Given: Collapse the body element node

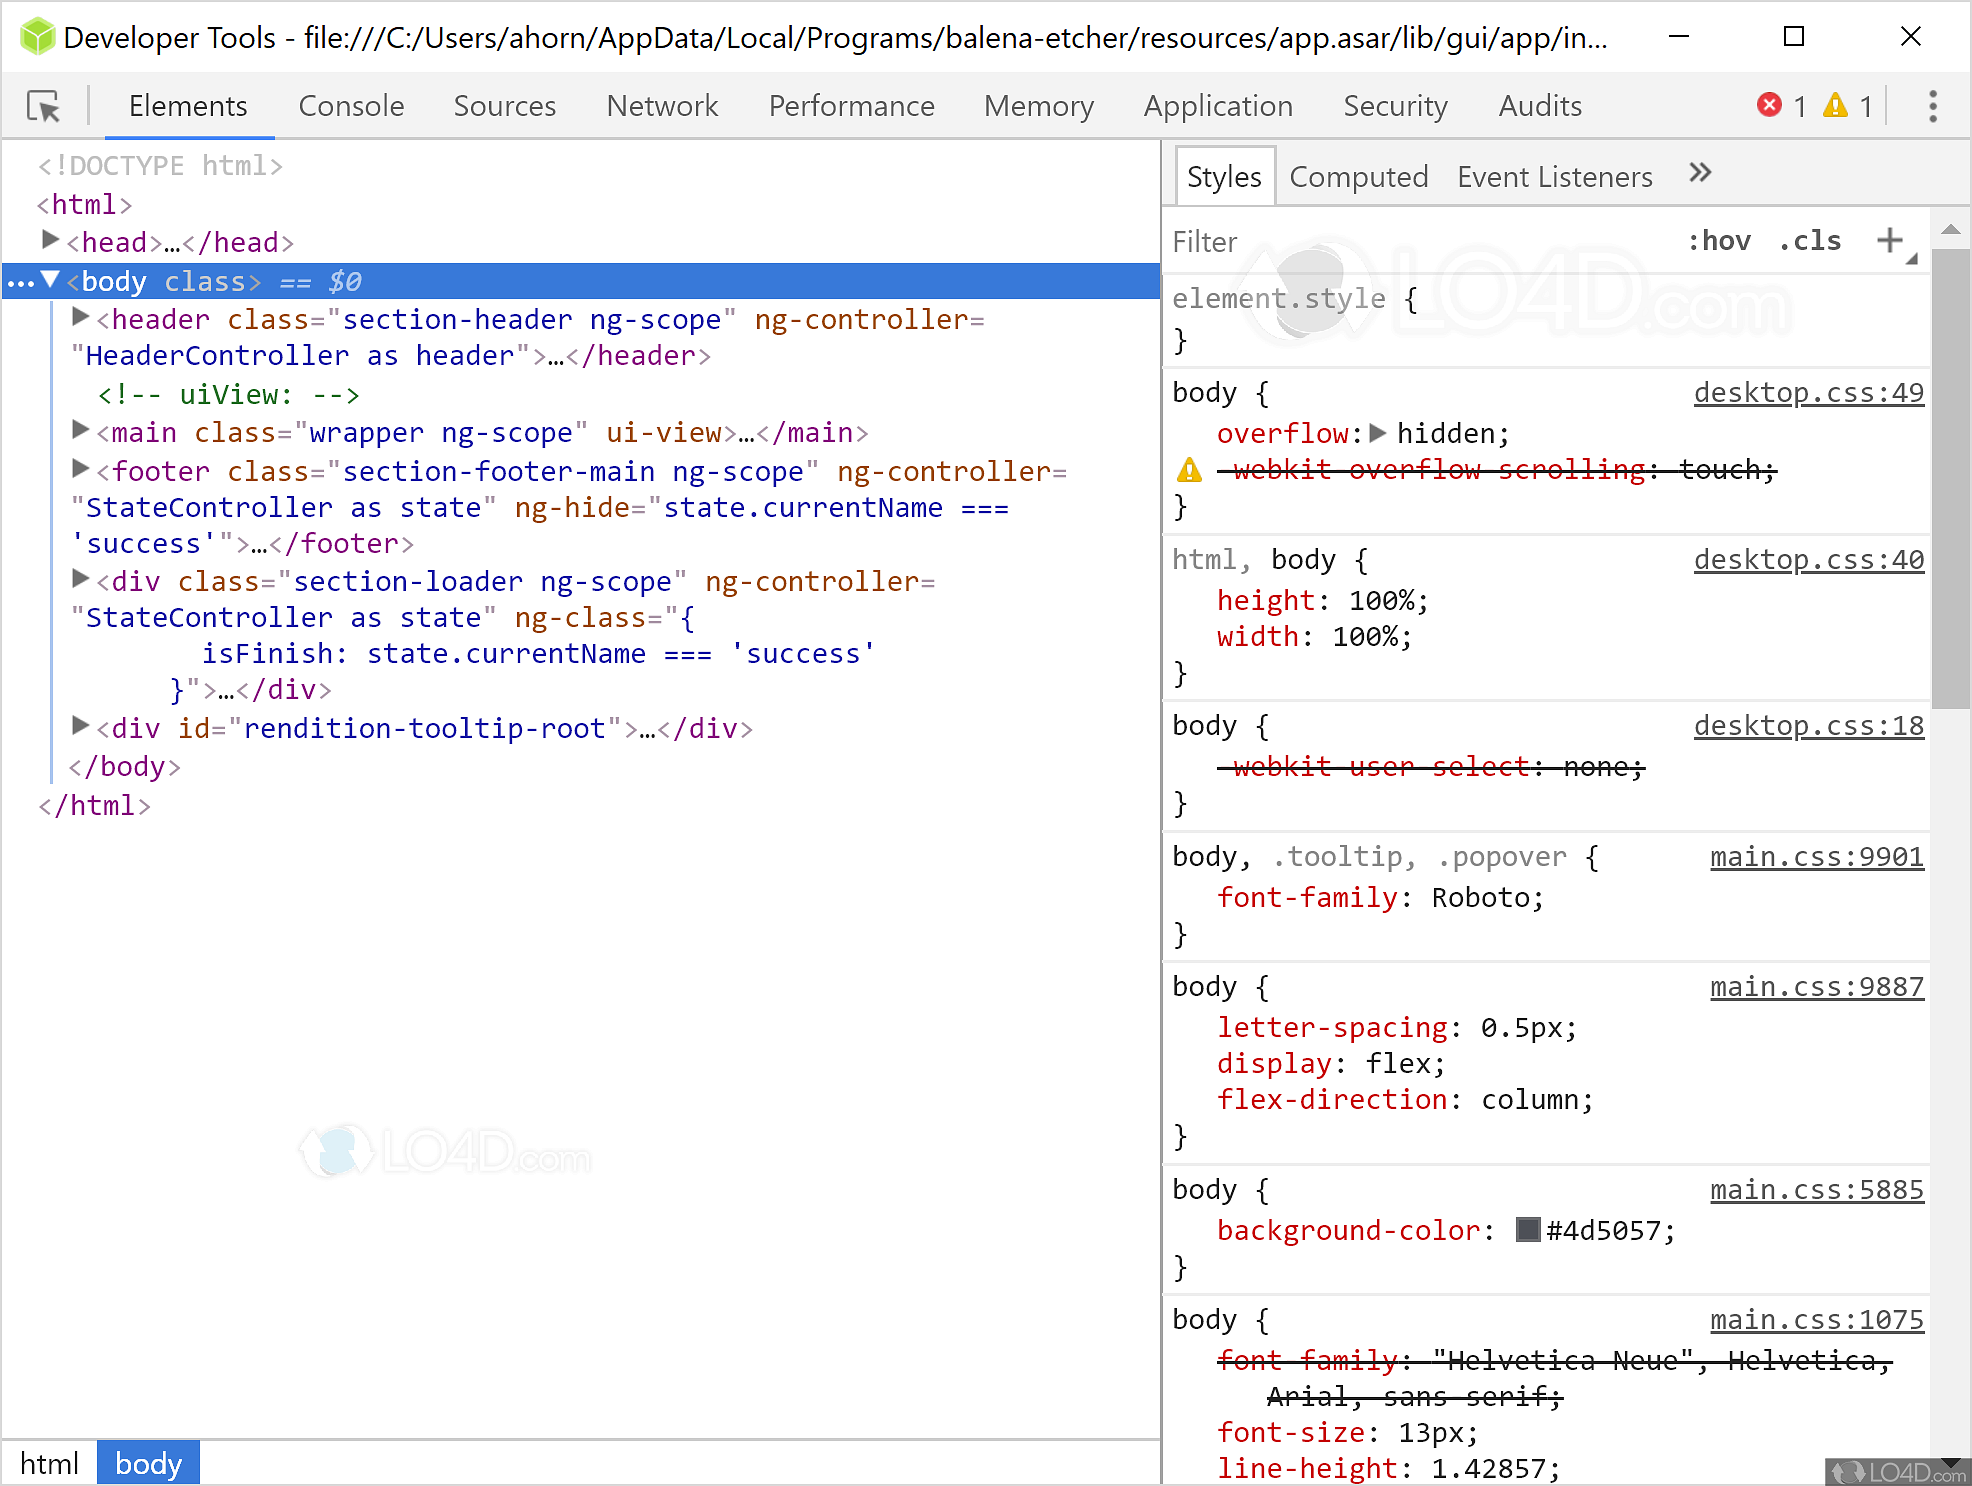Looking at the screenshot, I should 50,280.
